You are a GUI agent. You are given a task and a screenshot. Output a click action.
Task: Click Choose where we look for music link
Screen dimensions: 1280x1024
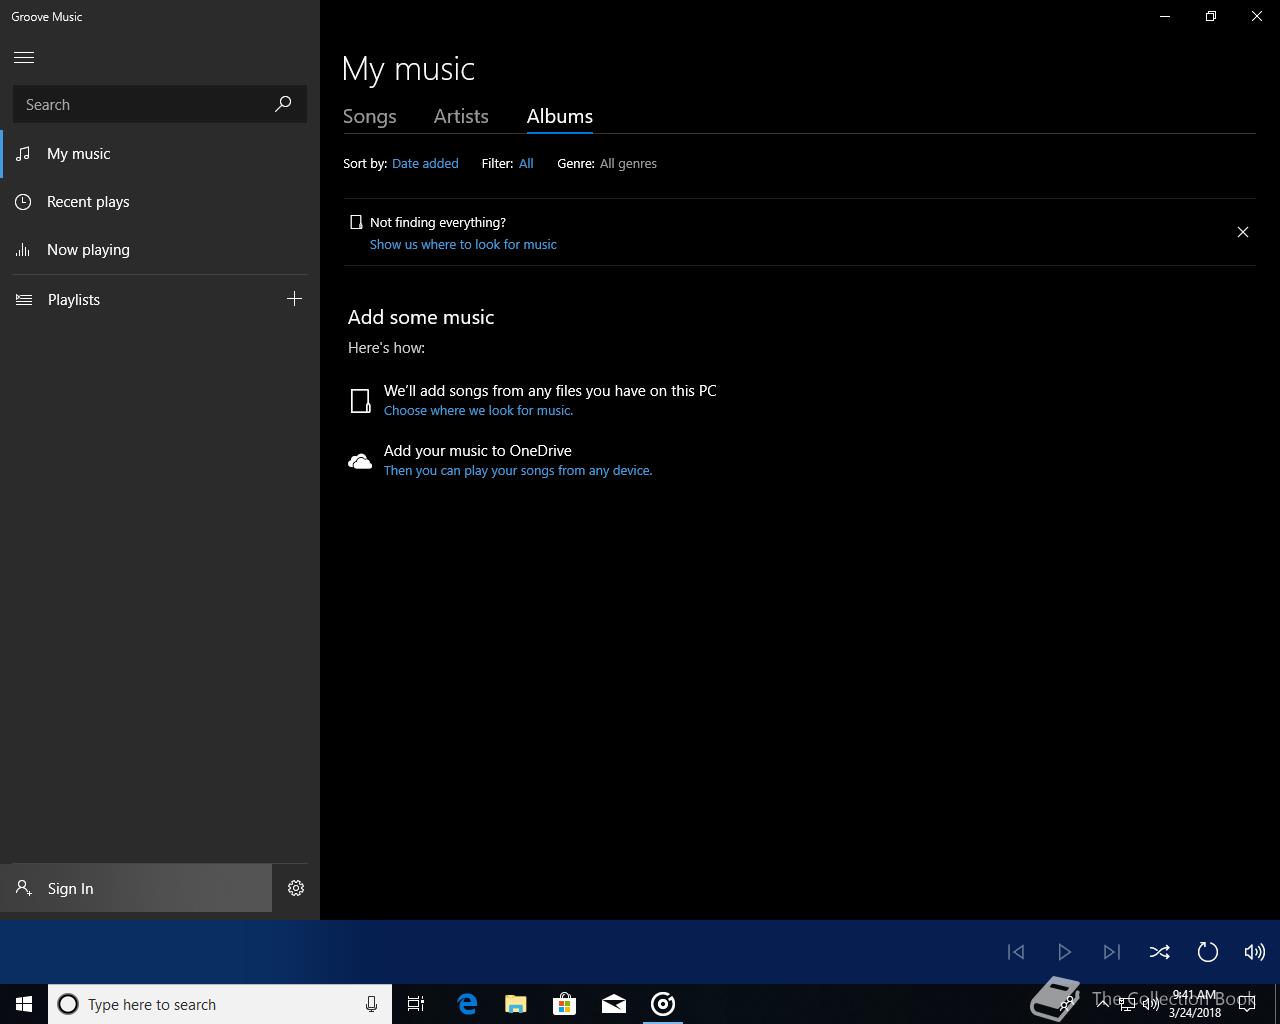[x=478, y=410]
